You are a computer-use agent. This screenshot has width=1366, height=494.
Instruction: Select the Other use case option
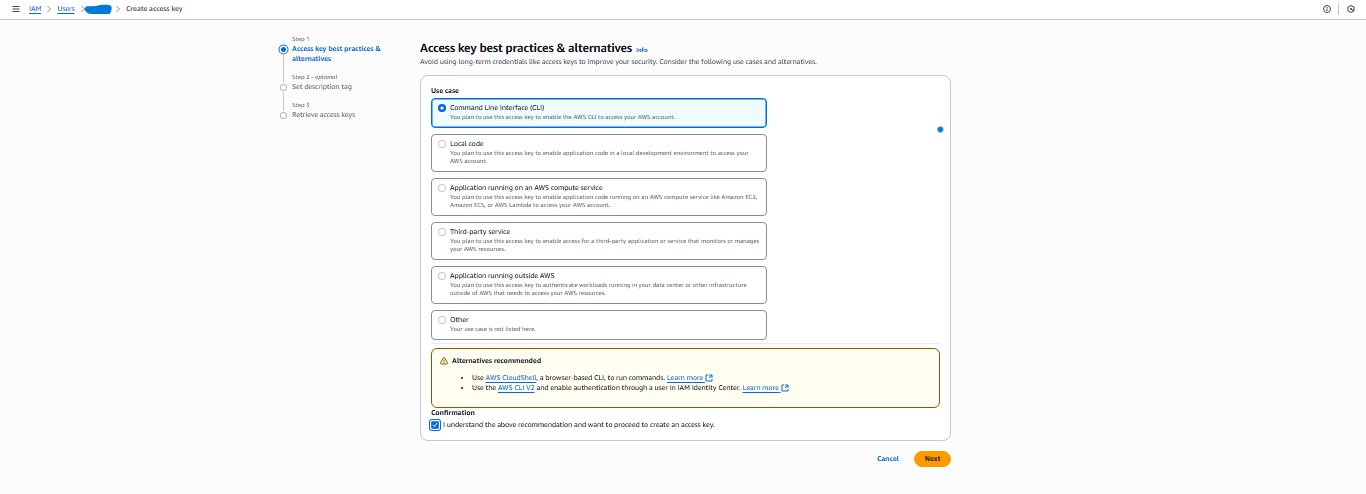point(599,324)
